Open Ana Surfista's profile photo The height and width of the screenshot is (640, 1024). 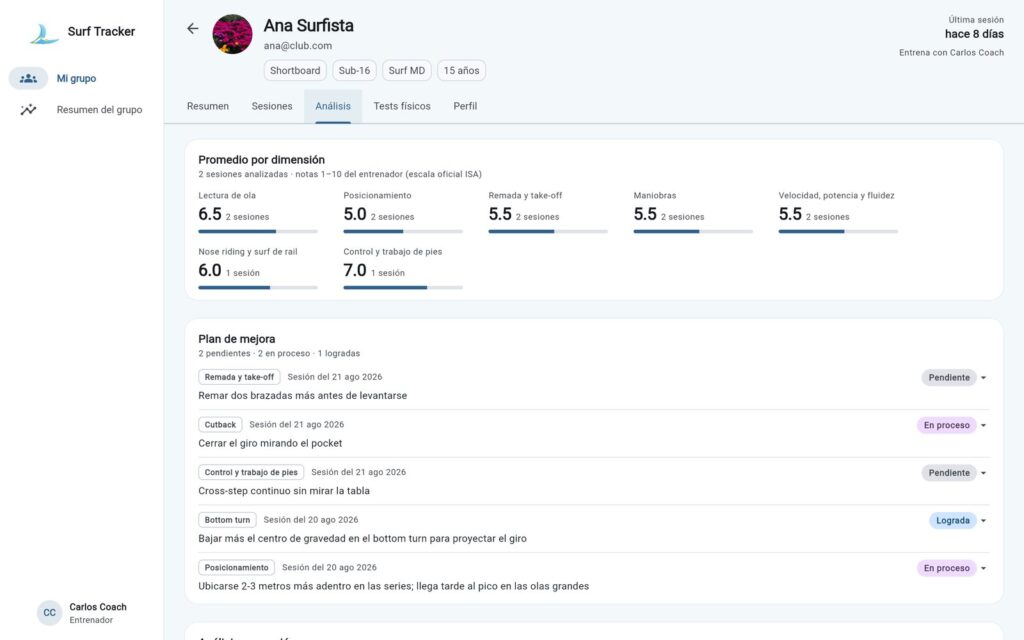coord(232,34)
